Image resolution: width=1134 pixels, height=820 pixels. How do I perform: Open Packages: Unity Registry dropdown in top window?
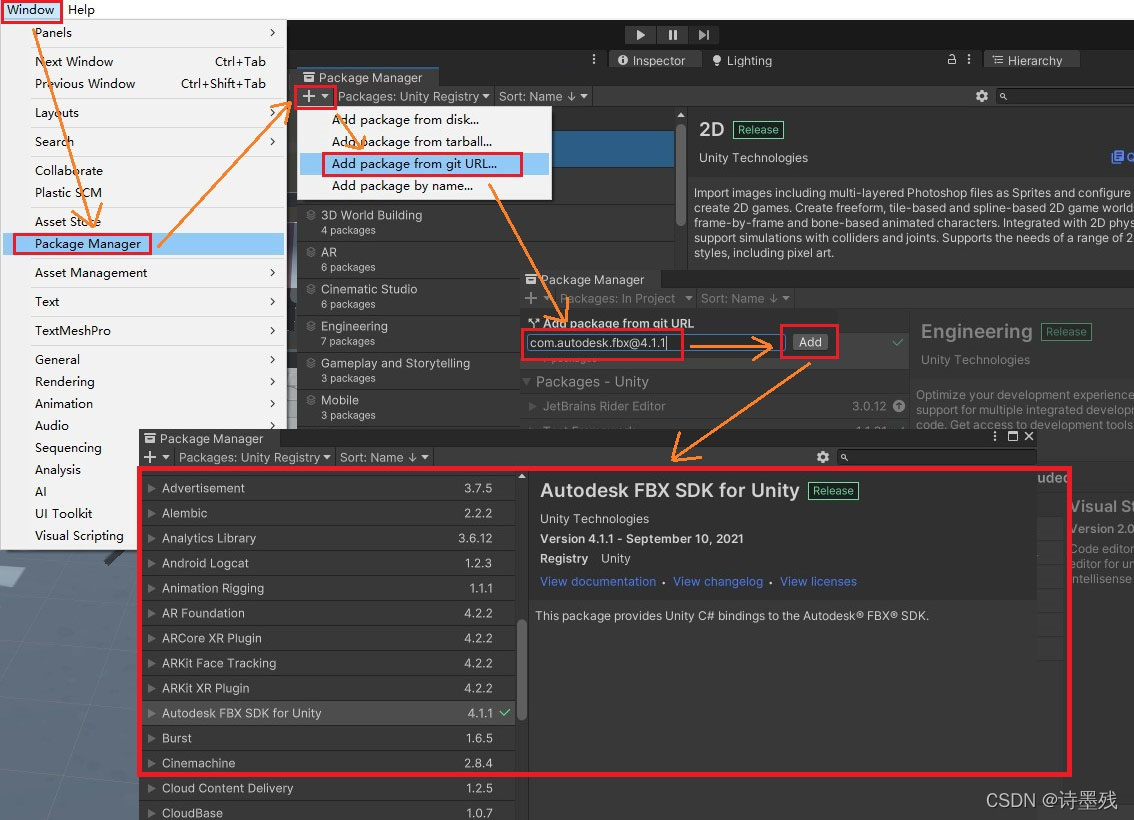(414, 96)
